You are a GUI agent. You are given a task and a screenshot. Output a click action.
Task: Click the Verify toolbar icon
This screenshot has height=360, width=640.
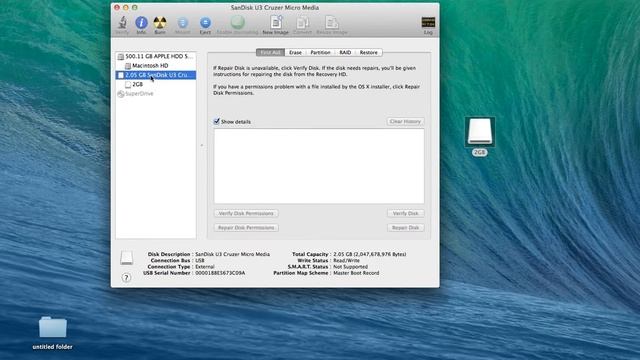(122, 24)
